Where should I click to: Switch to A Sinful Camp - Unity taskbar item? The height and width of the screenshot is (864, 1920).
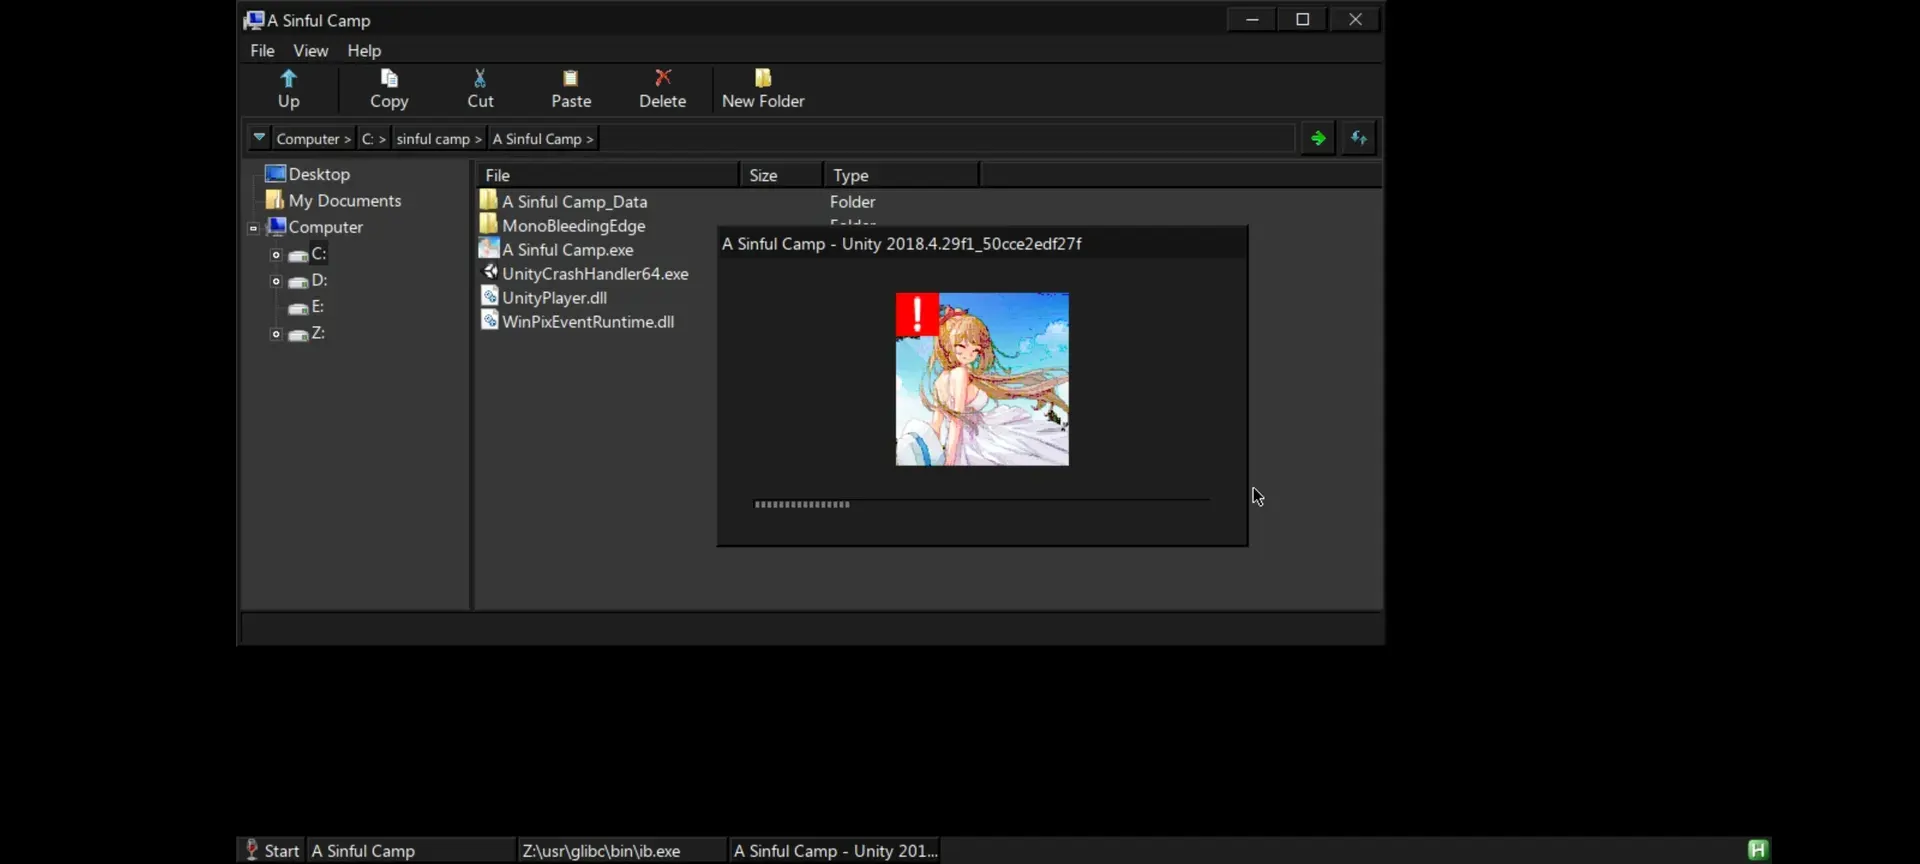click(x=834, y=850)
